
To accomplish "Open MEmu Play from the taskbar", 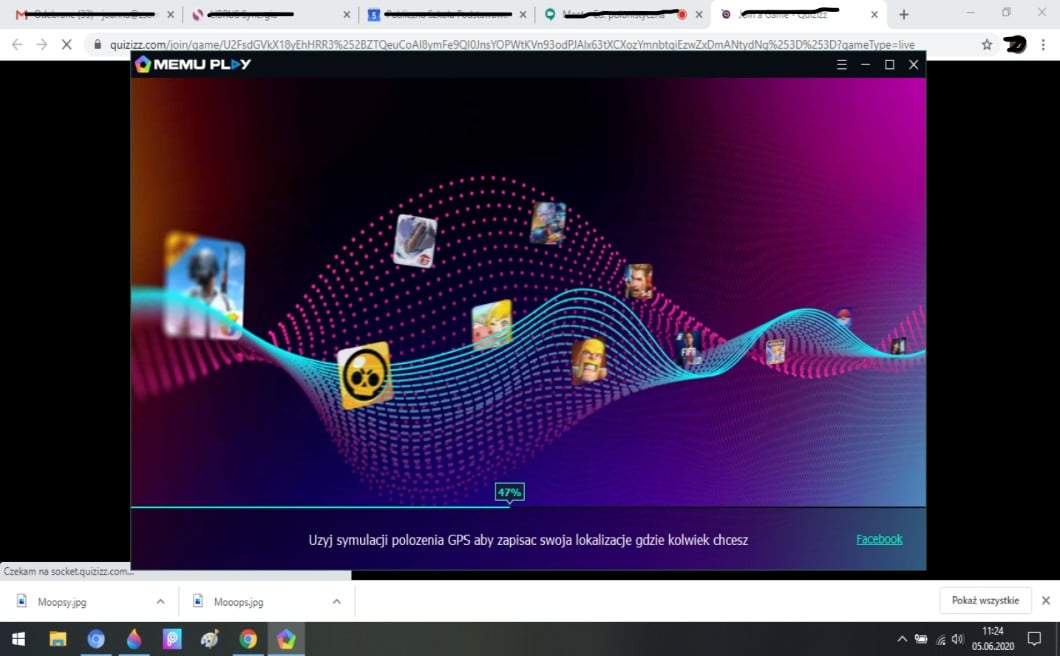I will 286,639.
